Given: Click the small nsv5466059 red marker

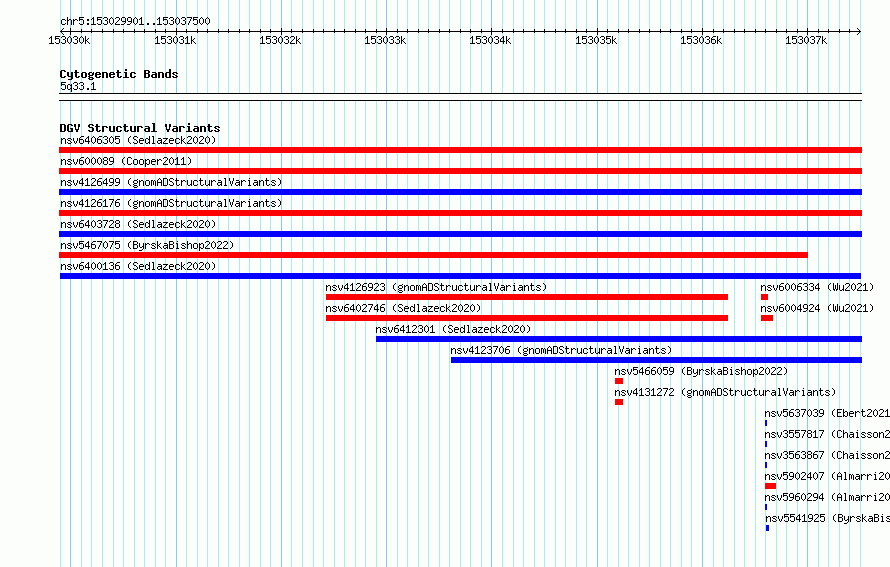Looking at the screenshot, I should pyautogui.click(x=619, y=381).
